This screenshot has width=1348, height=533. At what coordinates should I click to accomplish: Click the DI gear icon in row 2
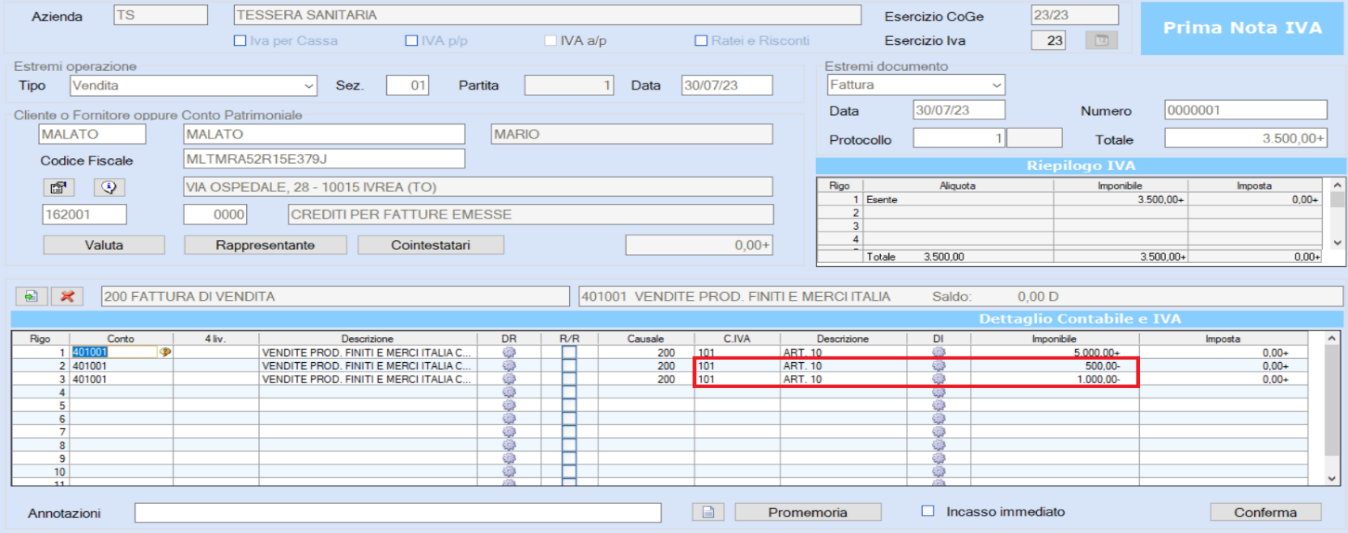tap(938, 366)
